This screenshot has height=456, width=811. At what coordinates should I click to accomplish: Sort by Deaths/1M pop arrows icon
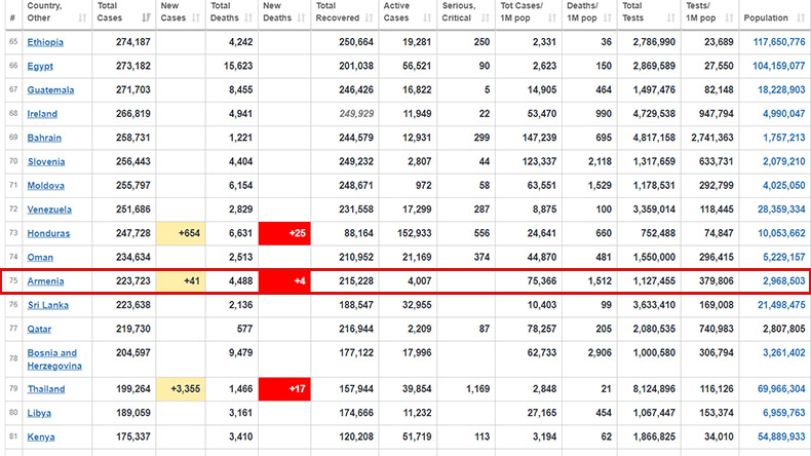(x=607, y=18)
